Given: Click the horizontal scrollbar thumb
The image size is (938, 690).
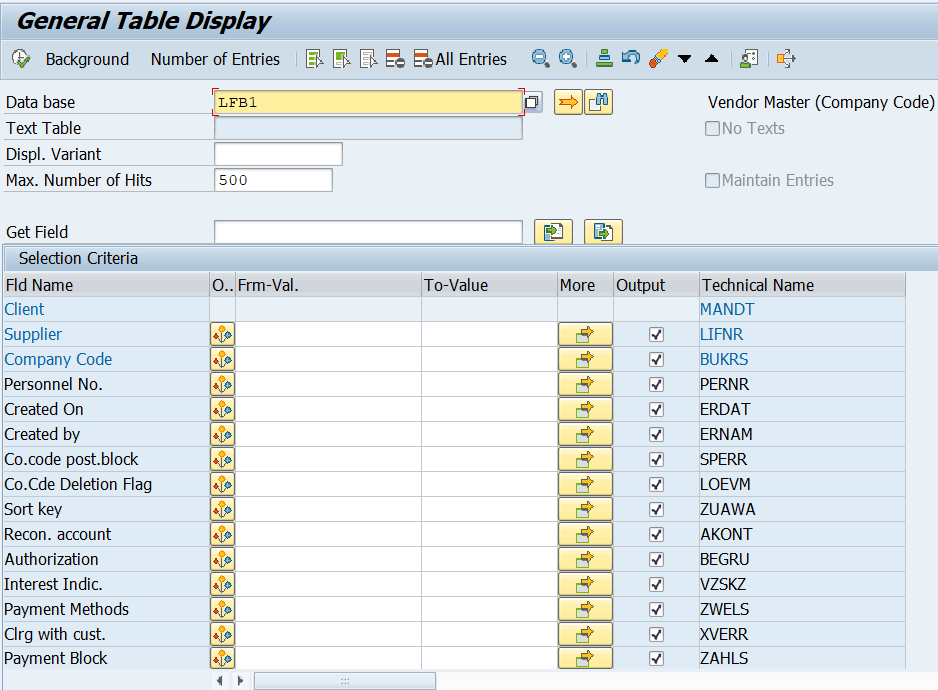Looking at the screenshot, I should pyautogui.click(x=345, y=681).
